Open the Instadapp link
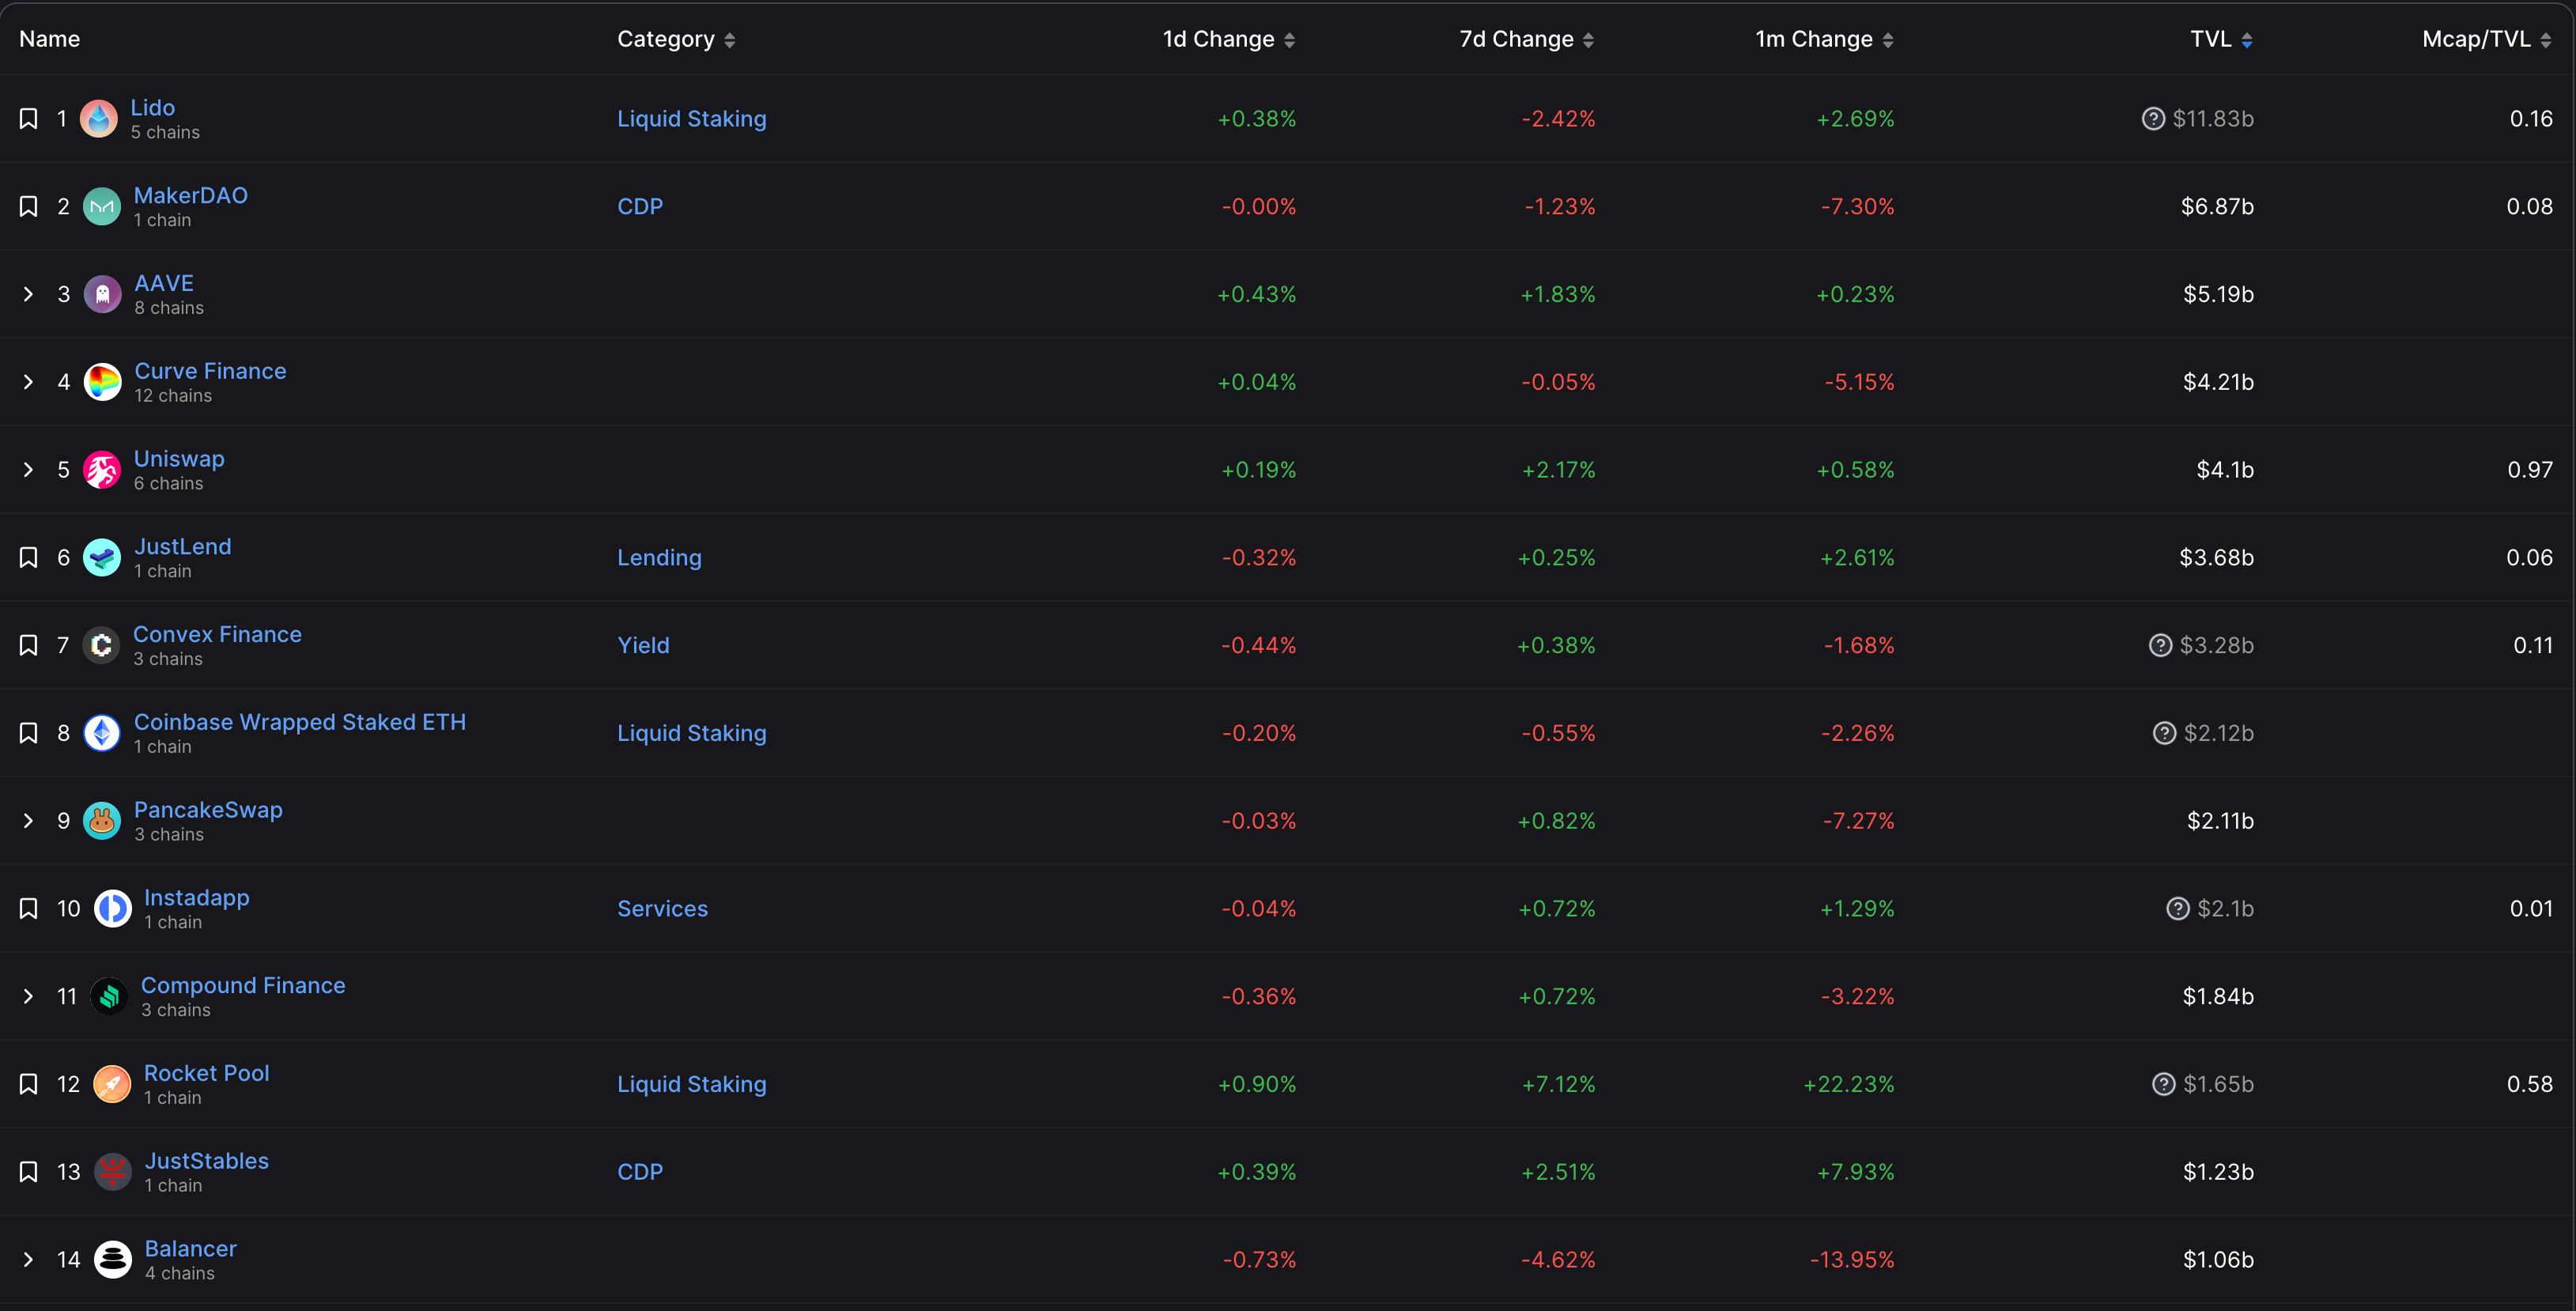This screenshot has height=1311, width=2576. [x=197, y=898]
